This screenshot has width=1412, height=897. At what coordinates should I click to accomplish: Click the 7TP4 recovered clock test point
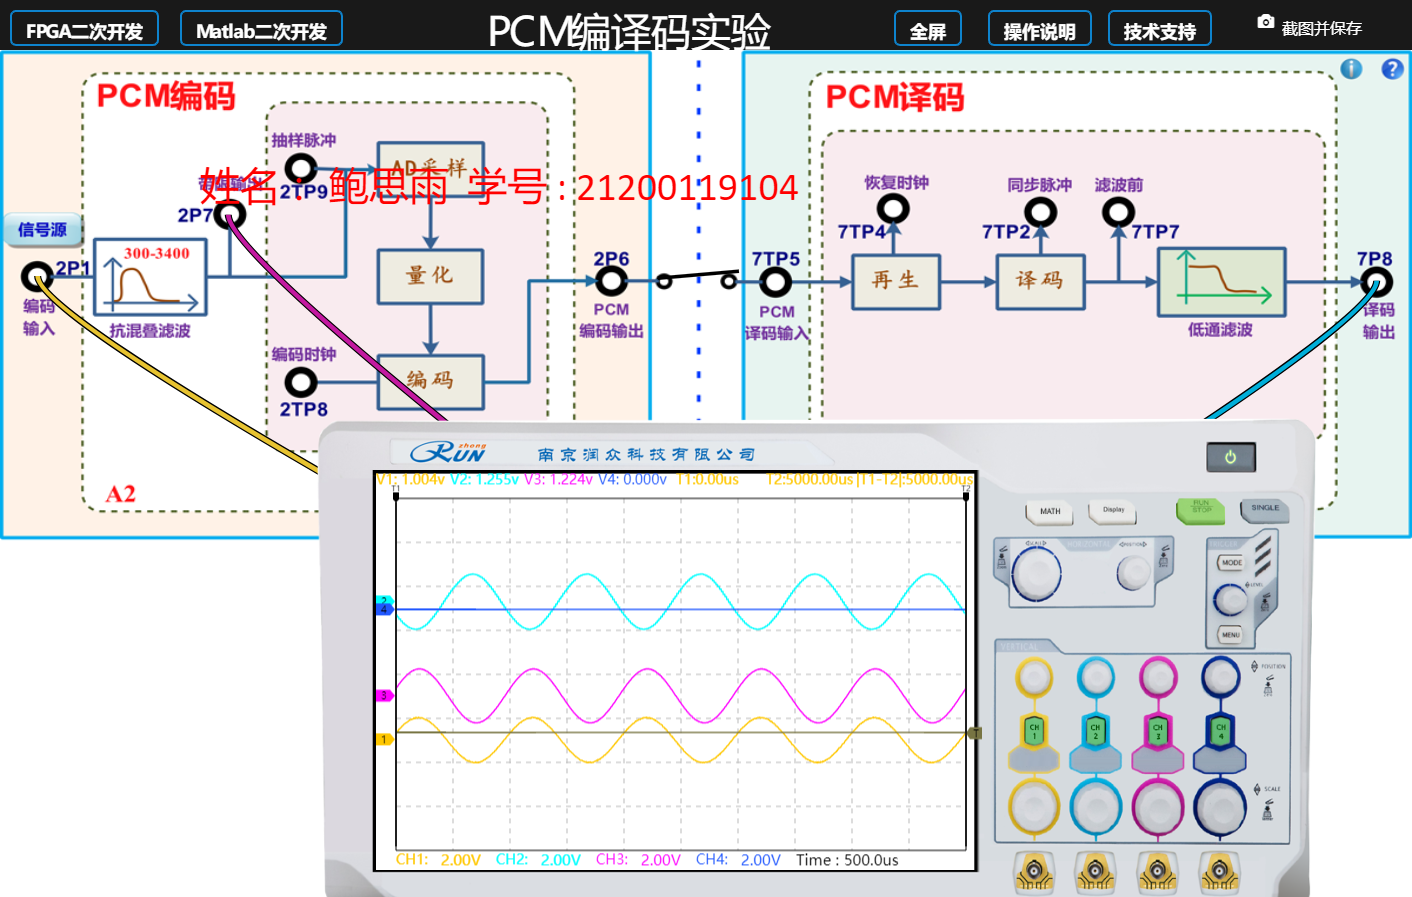pyautogui.click(x=893, y=209)
